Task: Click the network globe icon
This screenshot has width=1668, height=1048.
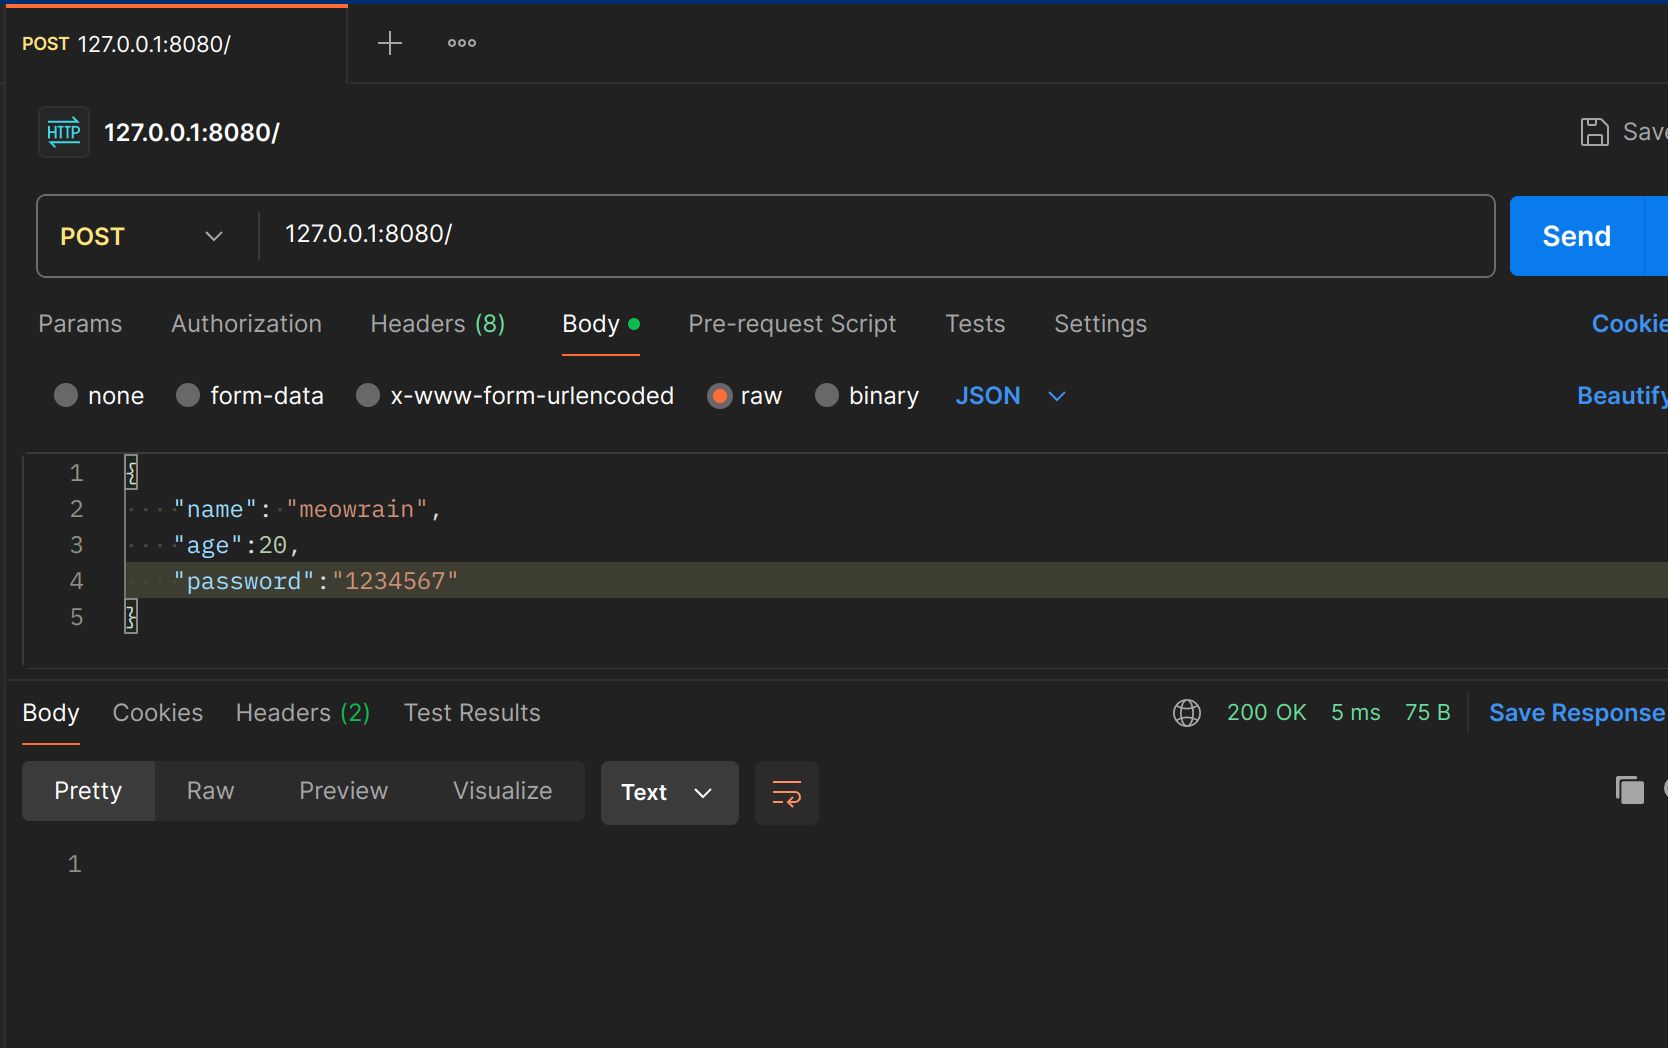Action: coord(1186,713)
